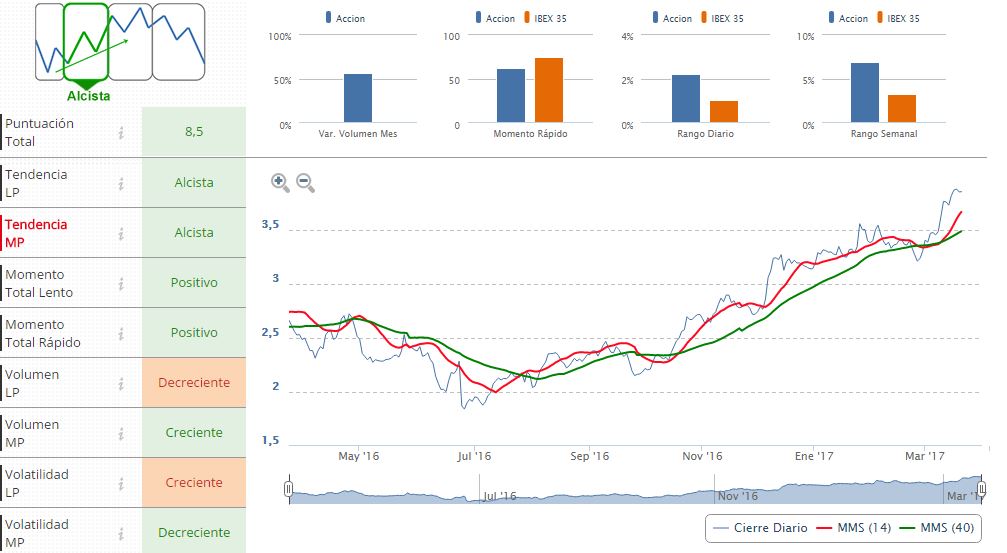Open info icon for Puntuación Total
This screenshot has height=553, width=1007.
tap(121, 132)
